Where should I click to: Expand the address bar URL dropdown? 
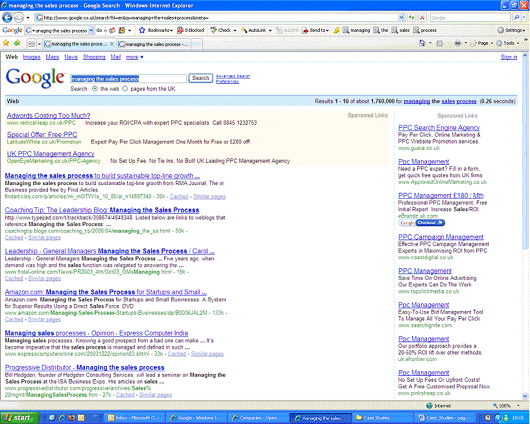pyautogui.click(x=401, y=18)
